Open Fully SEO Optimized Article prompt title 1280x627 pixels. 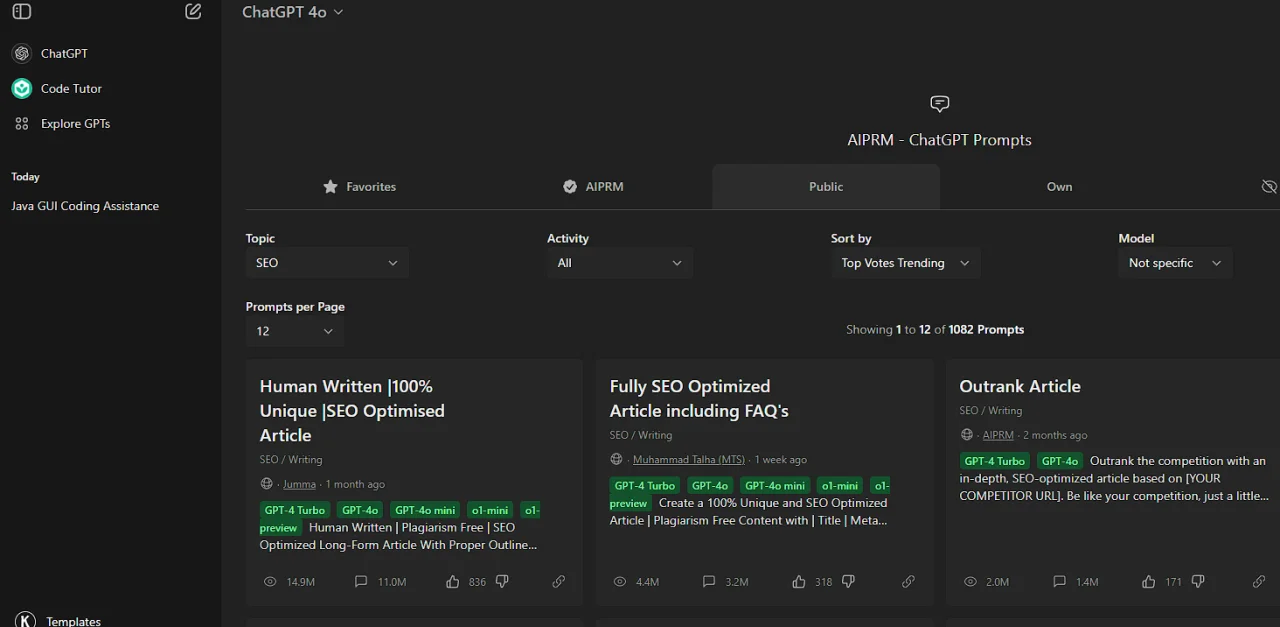[699, 398]
